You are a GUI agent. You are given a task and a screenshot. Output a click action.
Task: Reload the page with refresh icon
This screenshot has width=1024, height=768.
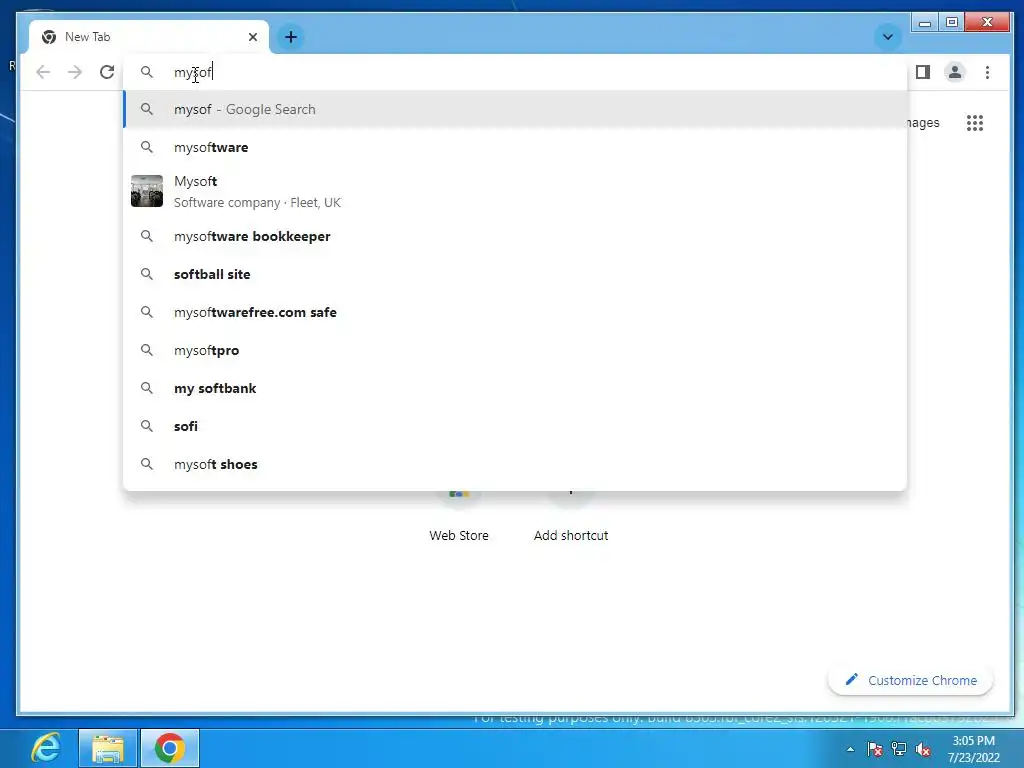coord(107,72)
